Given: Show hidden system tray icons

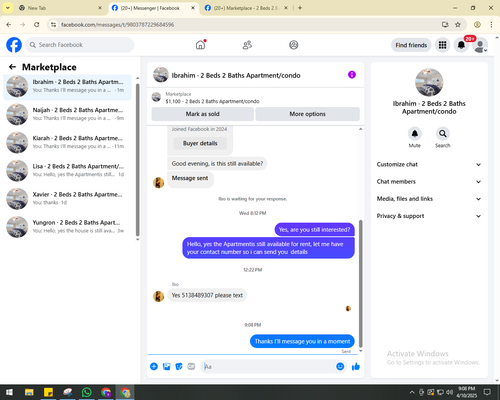Looking at the screenshot, I should 412,392.
